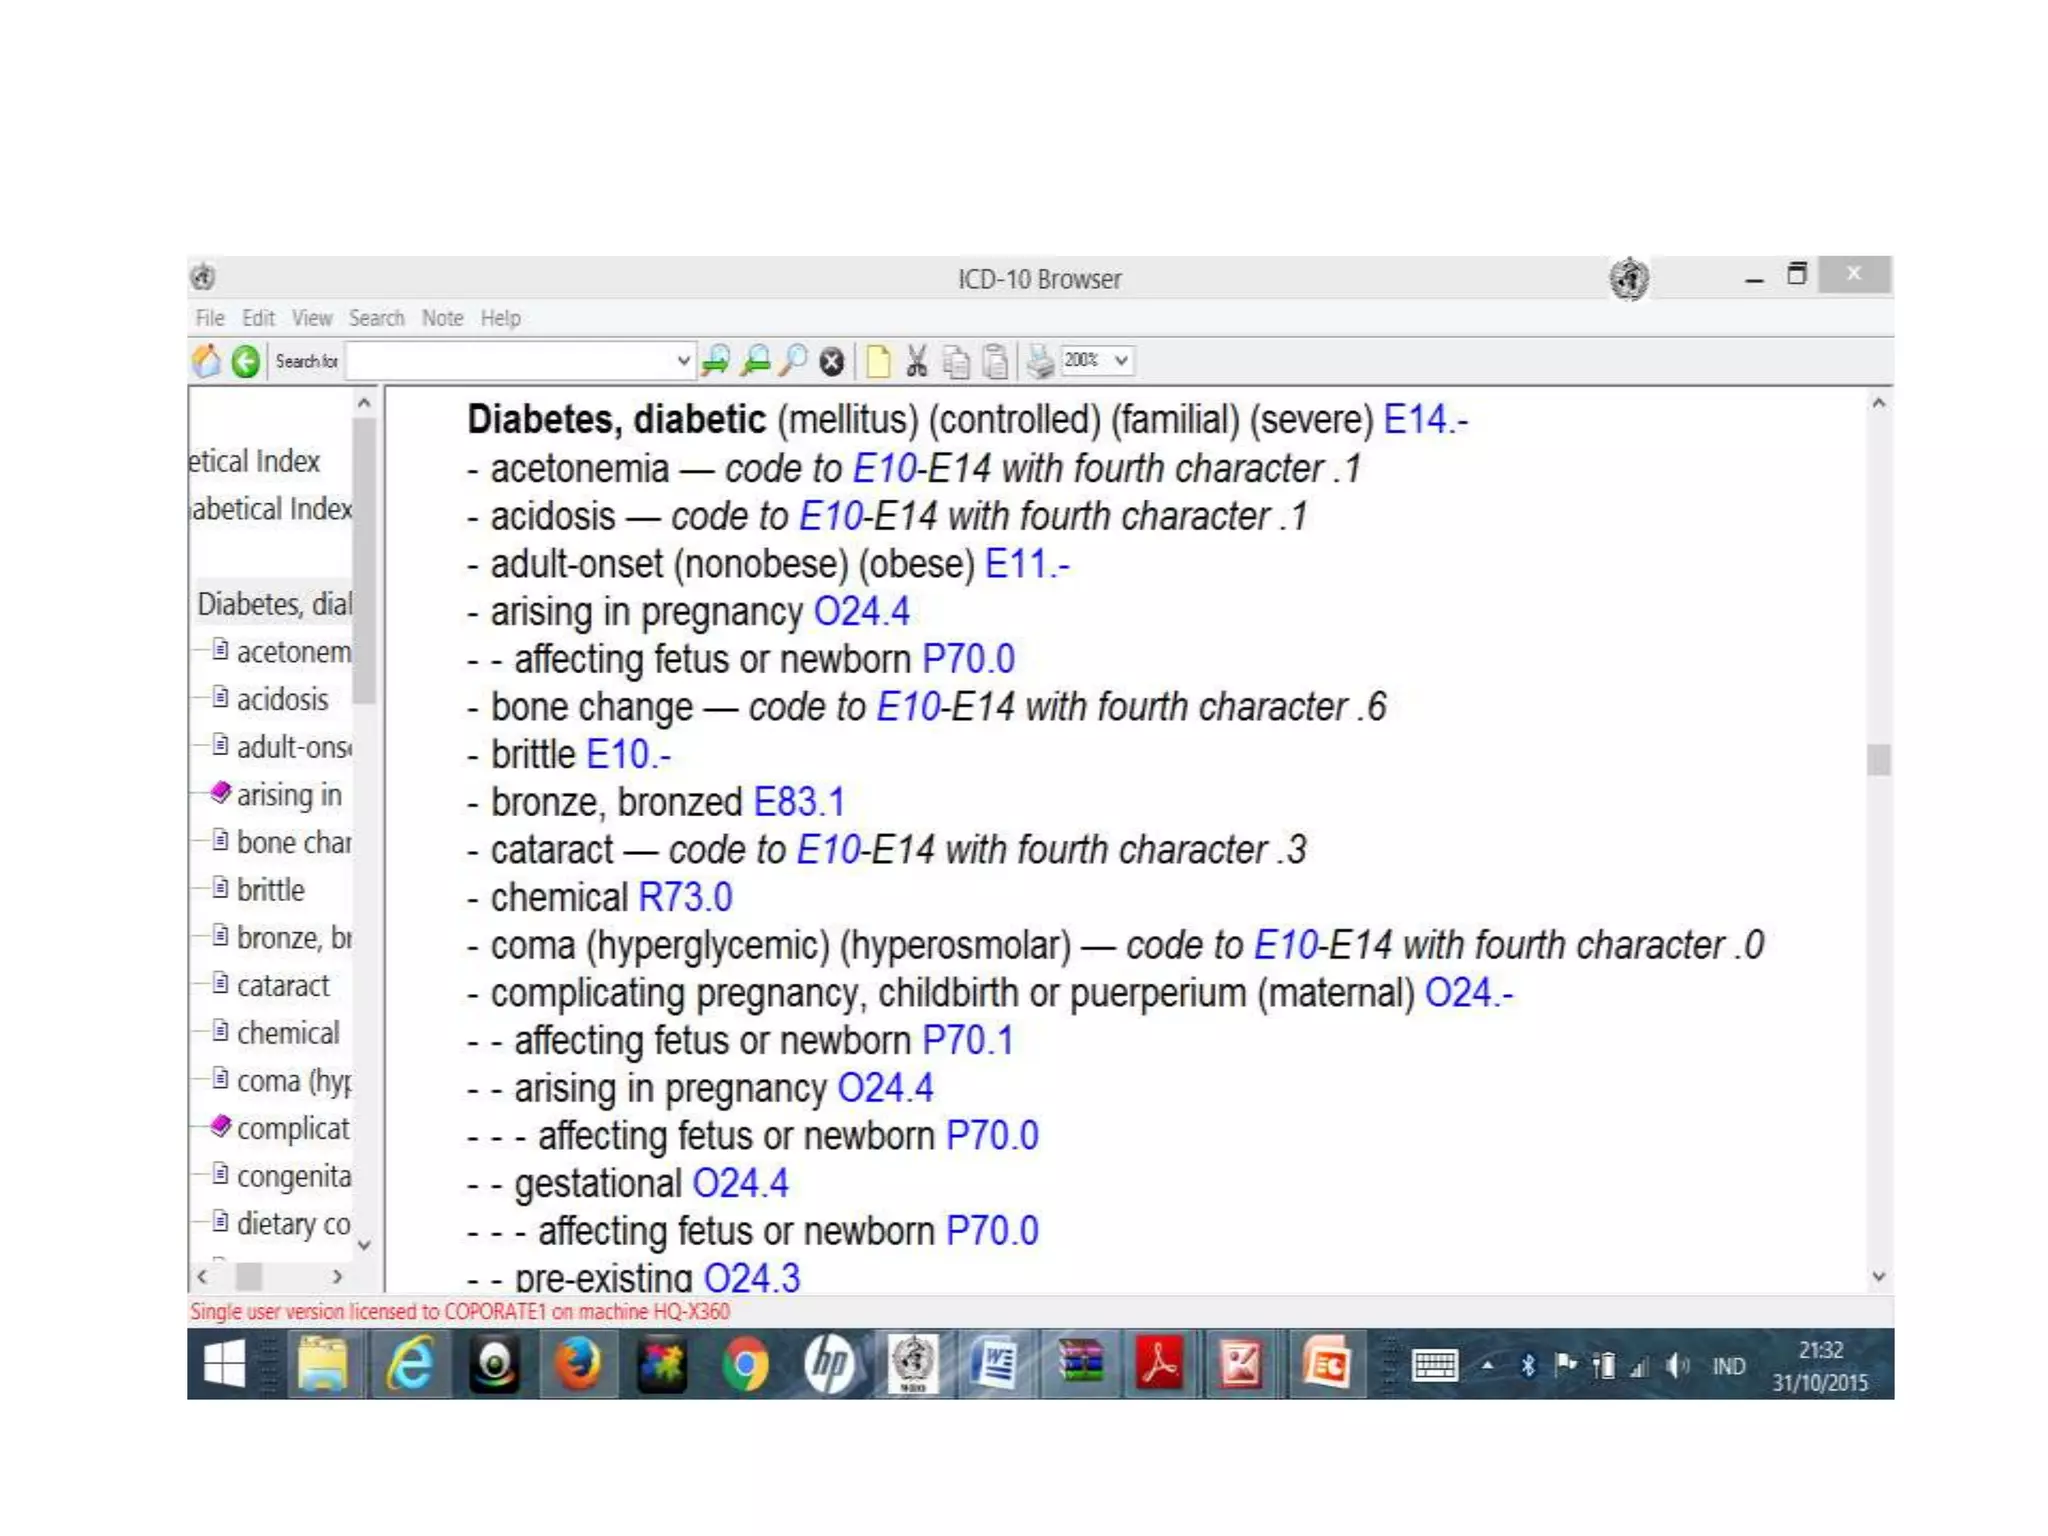
Task: Click the yellow New Note icon
Action: (x=878, y=361)
